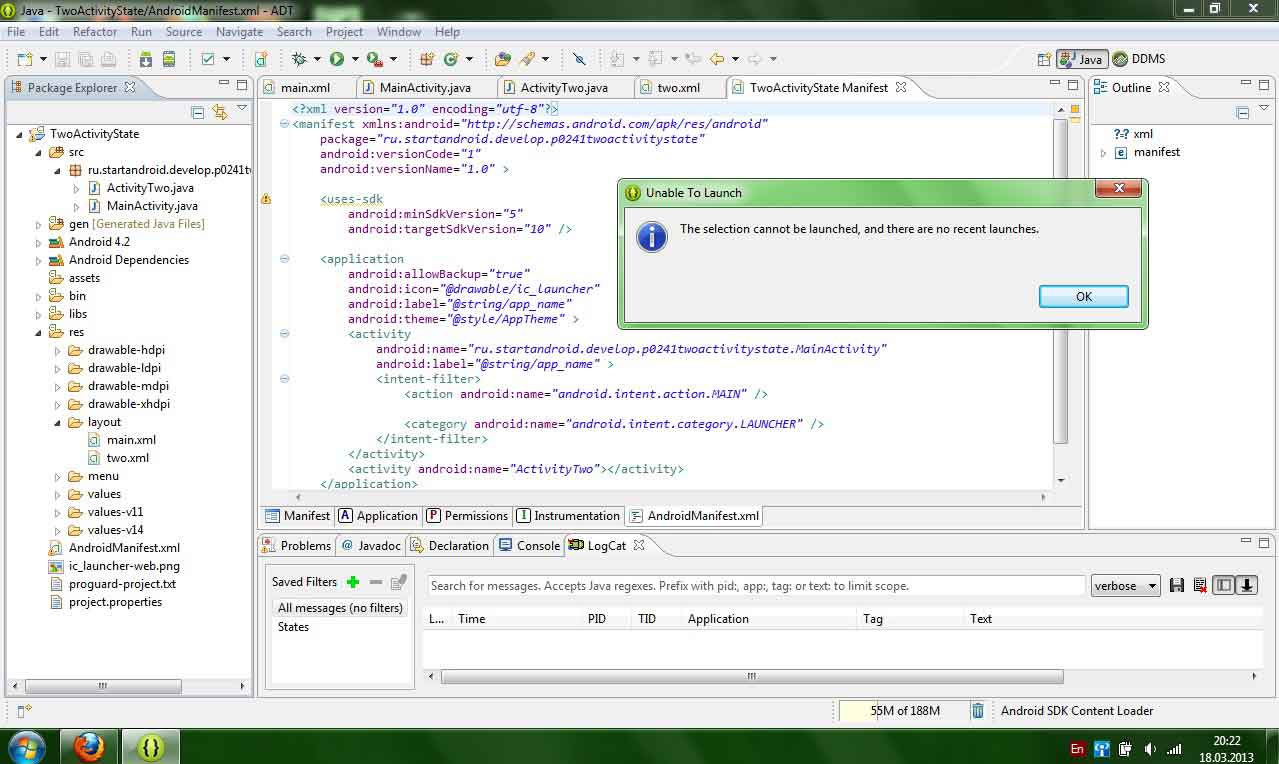Open the Open Perspective toolbar button
The height and width of the screenshot is (764, 1279).
[1044, 59]
